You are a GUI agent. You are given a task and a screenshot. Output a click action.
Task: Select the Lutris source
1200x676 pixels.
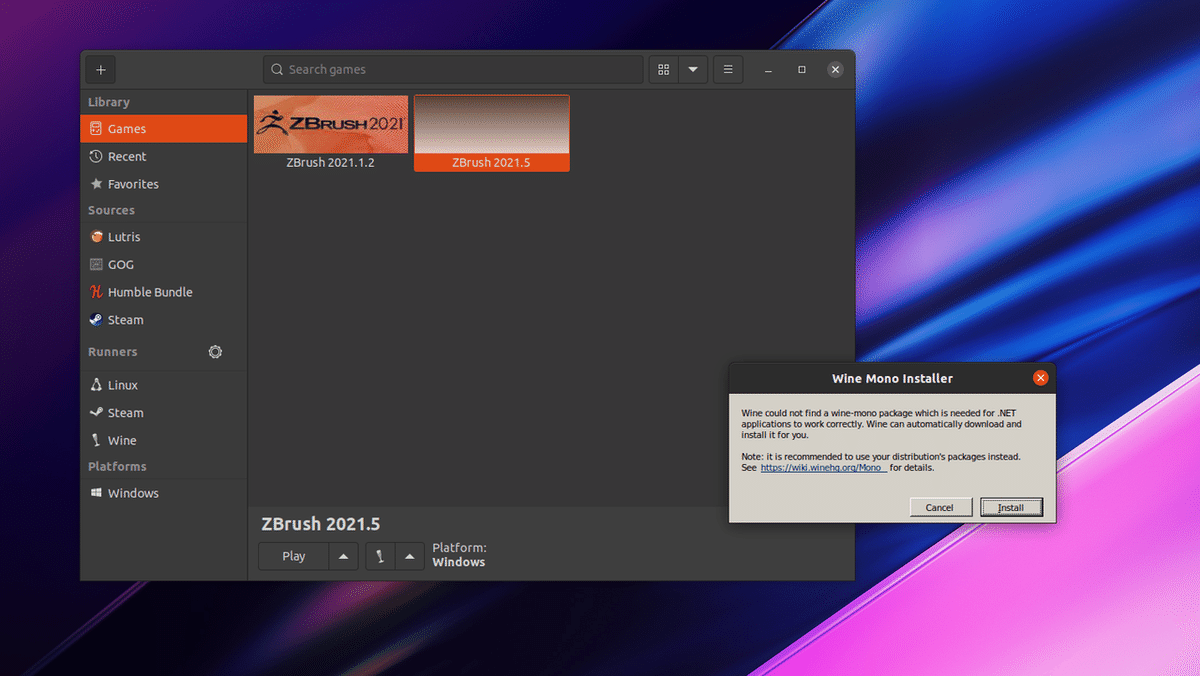pos(164,237)
